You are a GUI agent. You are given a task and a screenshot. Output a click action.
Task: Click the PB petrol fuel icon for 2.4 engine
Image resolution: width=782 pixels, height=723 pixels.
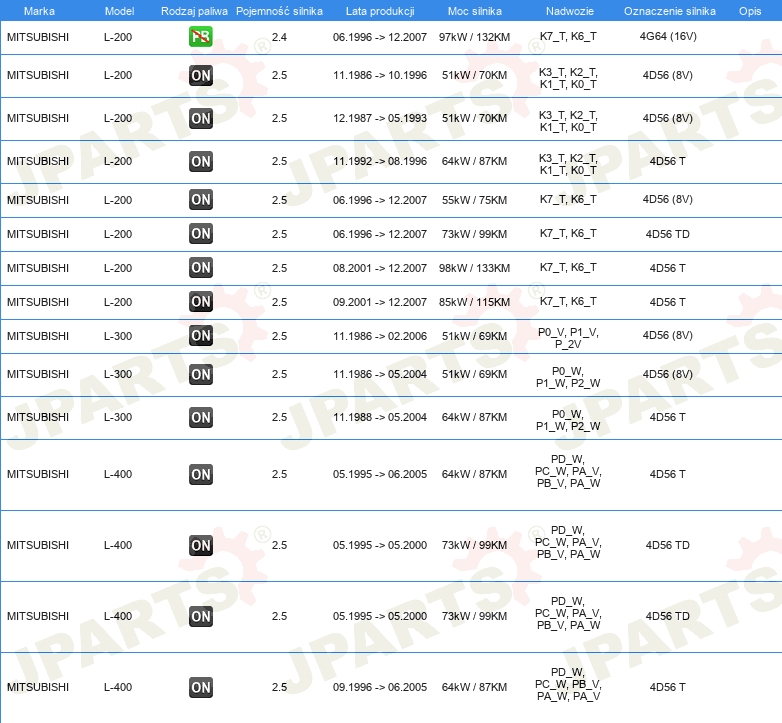click(x=200, y=36)
